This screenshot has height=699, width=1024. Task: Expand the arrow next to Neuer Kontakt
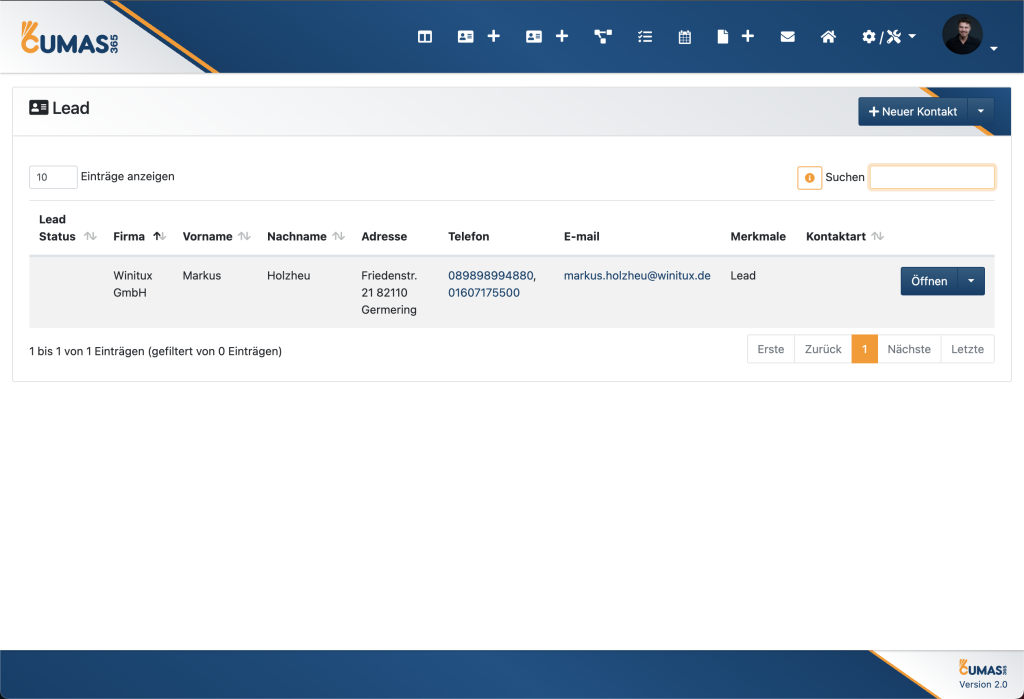[981, 111]
